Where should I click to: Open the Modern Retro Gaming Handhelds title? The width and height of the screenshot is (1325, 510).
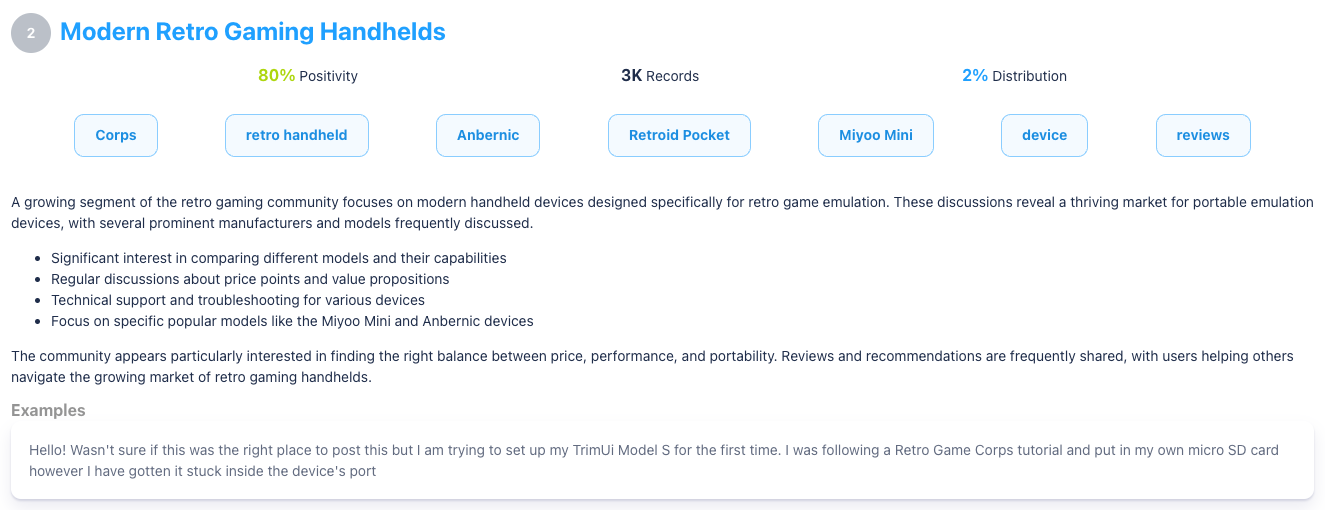[253, 32]
